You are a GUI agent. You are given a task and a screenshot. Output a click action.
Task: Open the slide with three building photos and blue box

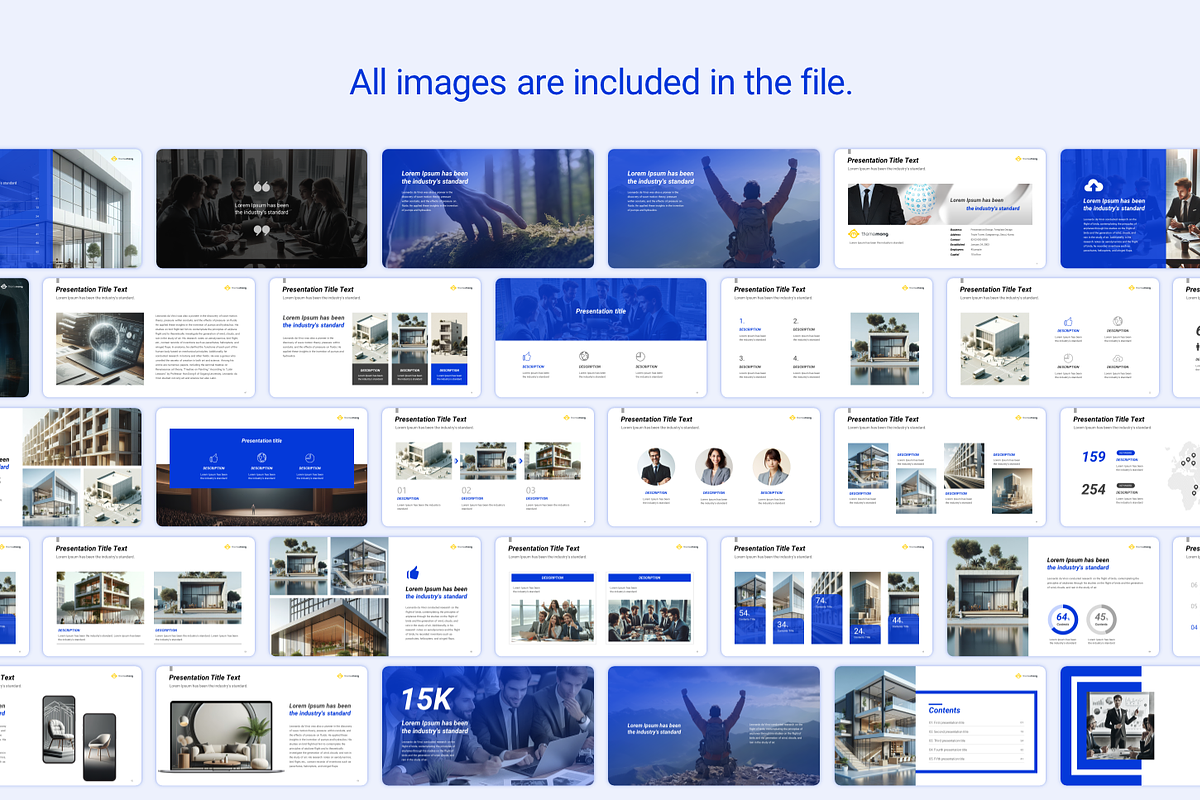point(375,338)
